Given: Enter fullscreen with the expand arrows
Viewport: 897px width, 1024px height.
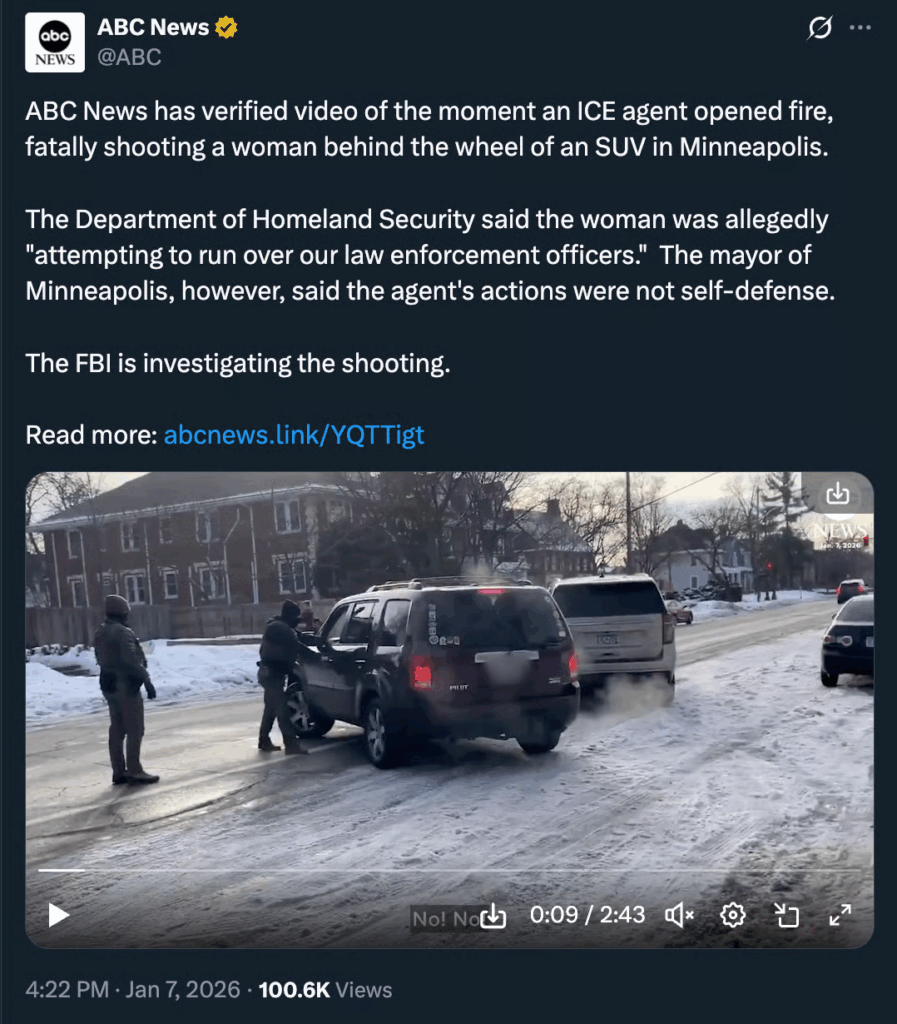Looking at the screenshot, I should coord(840,915).
